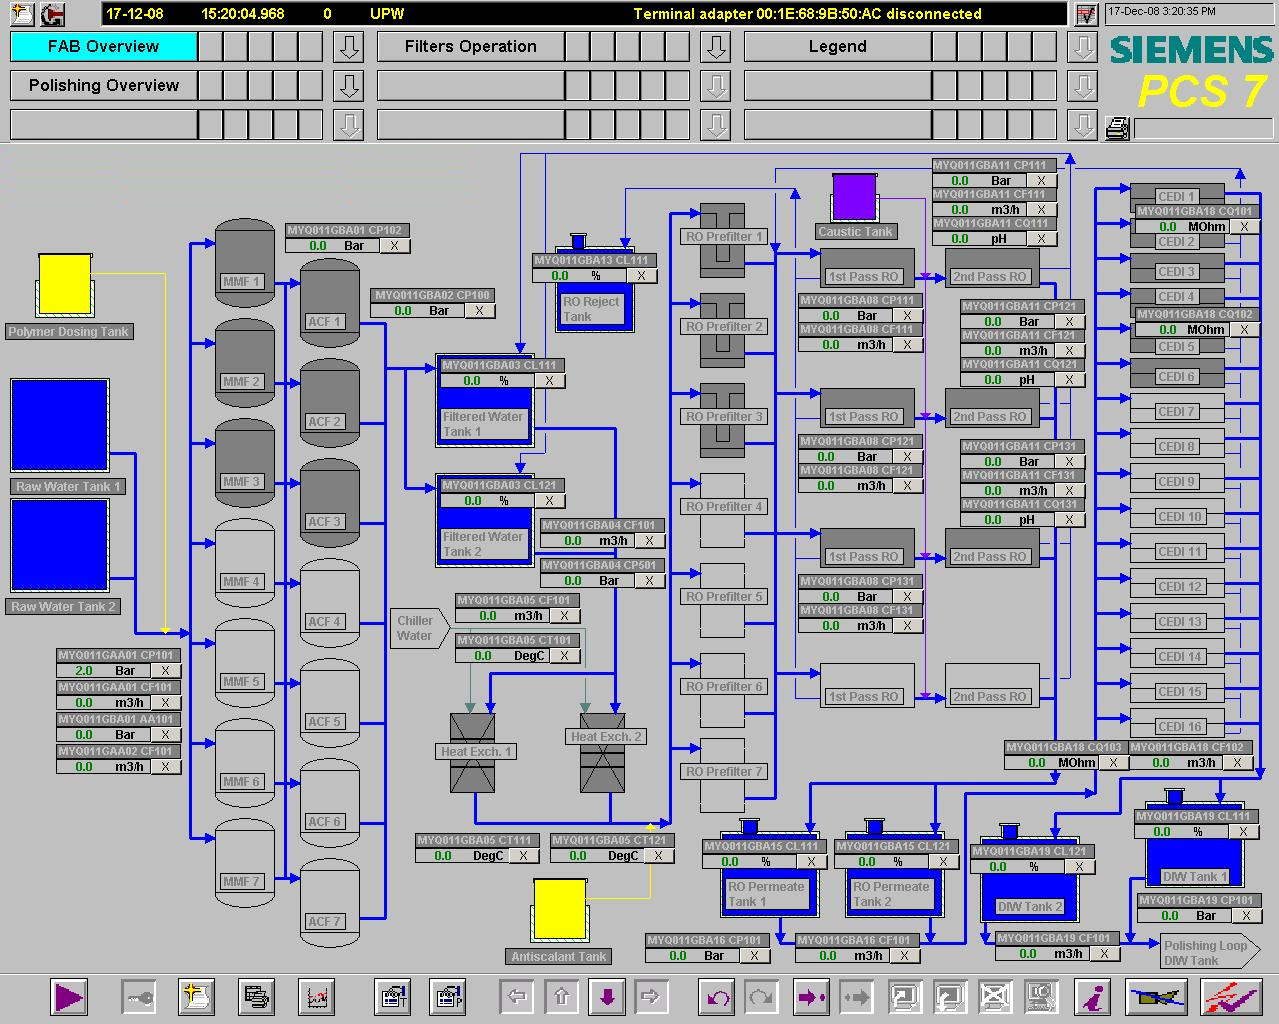The width and height of the screenshot is (1279, 1024).
Task: Open the Filters Operation screen
Action: click(x=470, y=47)
